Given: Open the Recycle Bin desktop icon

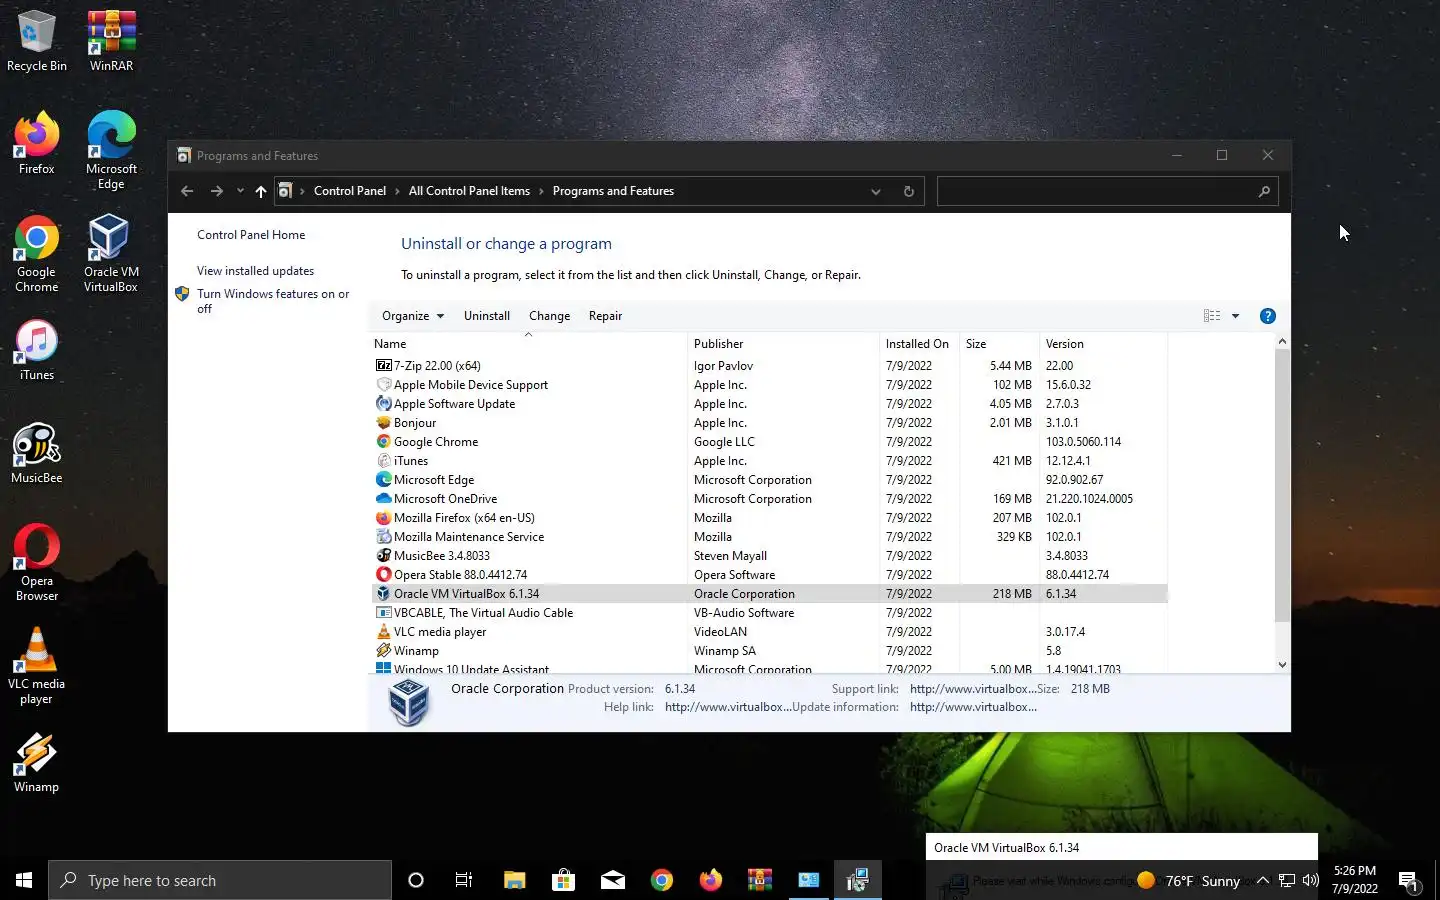Looking at the screenshot, I should tap(37, 42).
